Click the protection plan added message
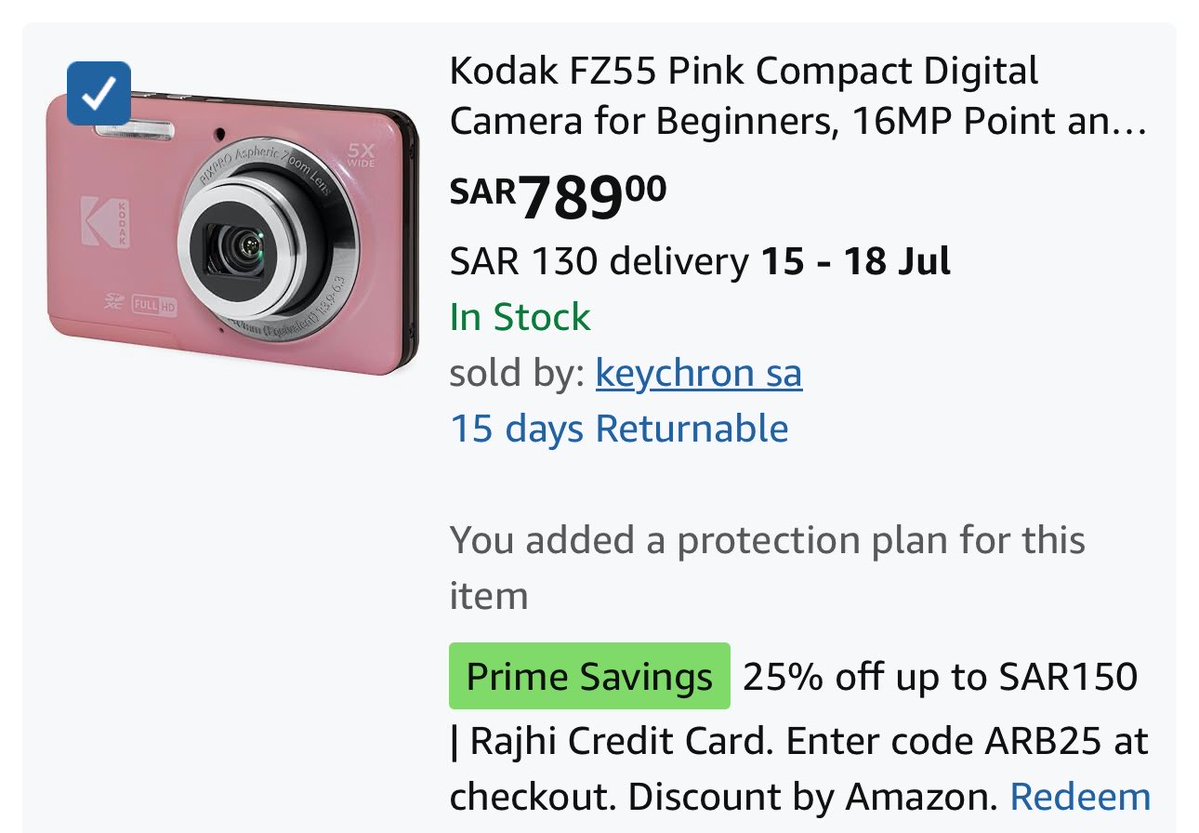The image size is (1199, 833). coord(767,568)
